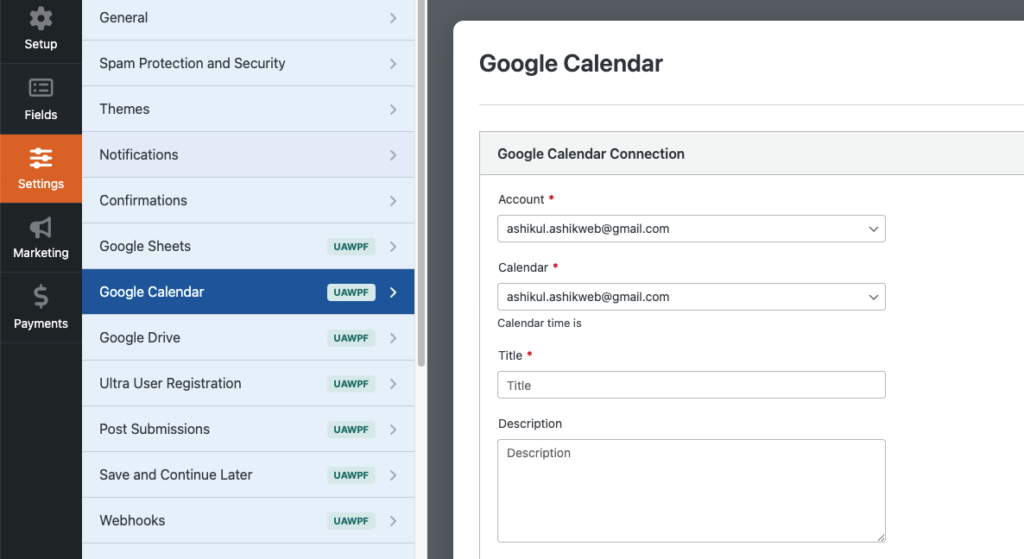Open Save and Continue Later settings
The height and width of the screenshot is (559, 1024).
point(176,475)
